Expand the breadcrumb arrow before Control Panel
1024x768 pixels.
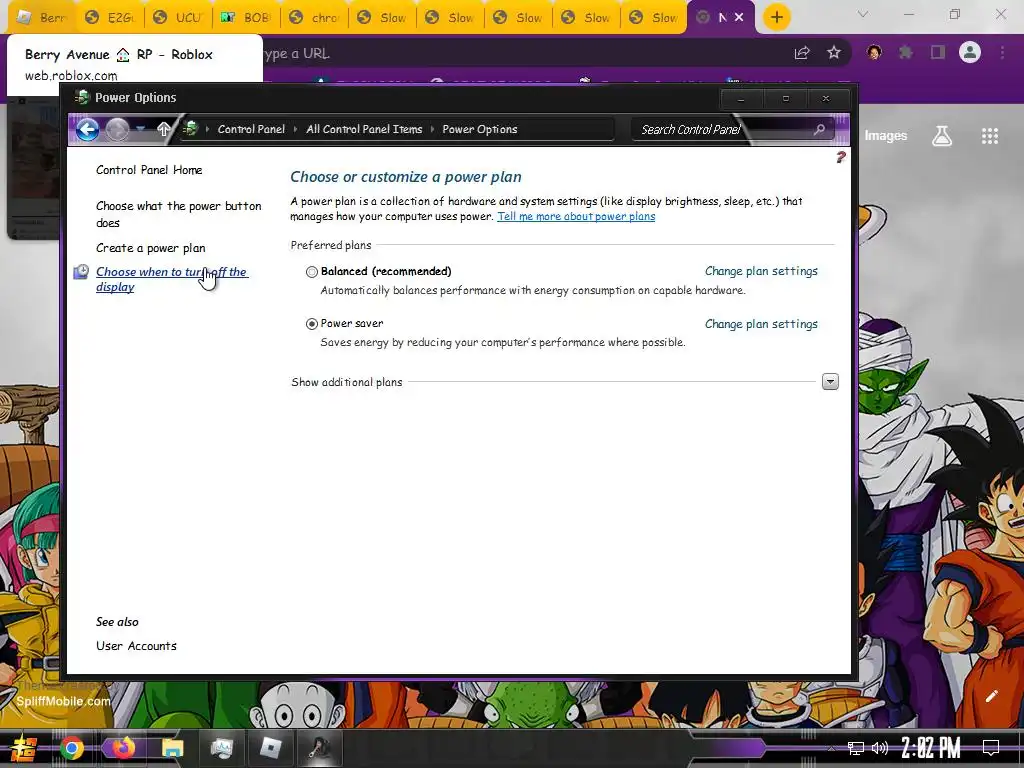208,129
